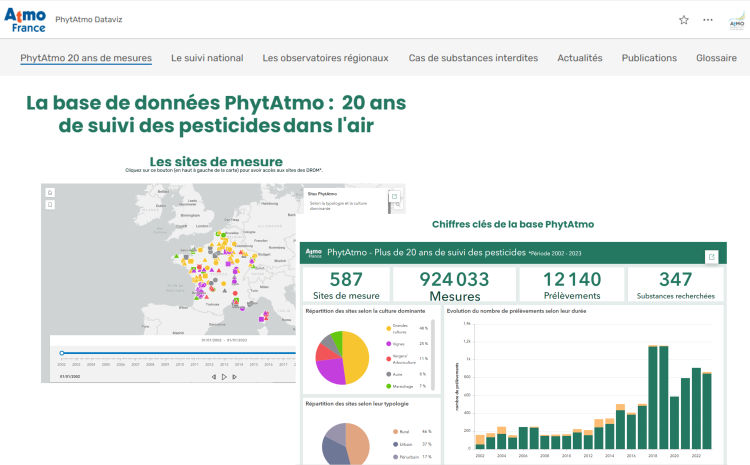750x465 pixels.
Task: Toggle the Vignes purple legend swatch
Action: (x=388, y=343)
